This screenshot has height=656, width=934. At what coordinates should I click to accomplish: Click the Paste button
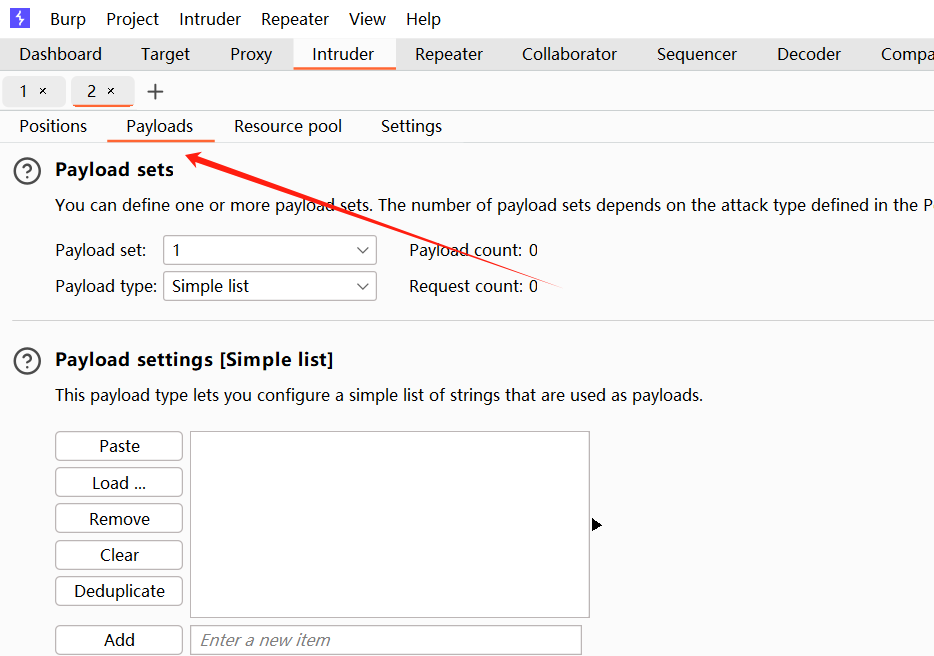point(119,446)
